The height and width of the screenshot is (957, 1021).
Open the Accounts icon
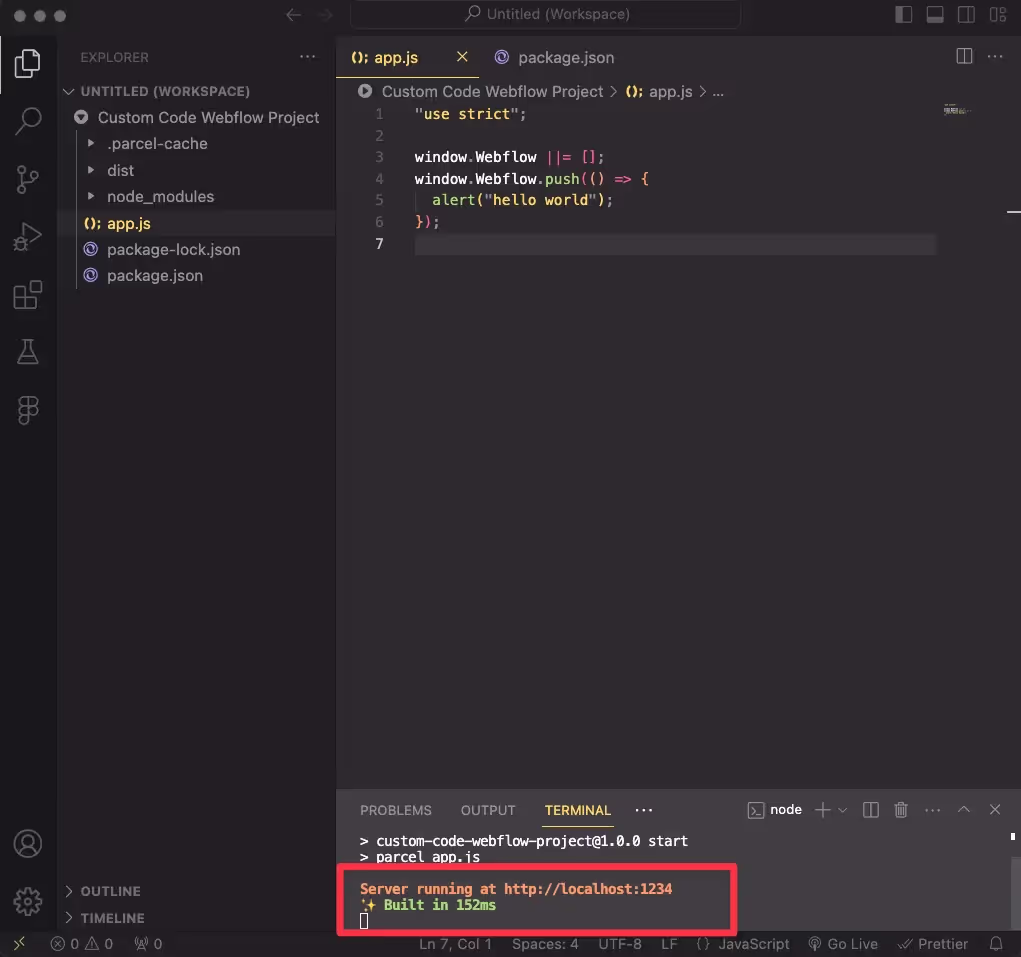coord(27,844)
